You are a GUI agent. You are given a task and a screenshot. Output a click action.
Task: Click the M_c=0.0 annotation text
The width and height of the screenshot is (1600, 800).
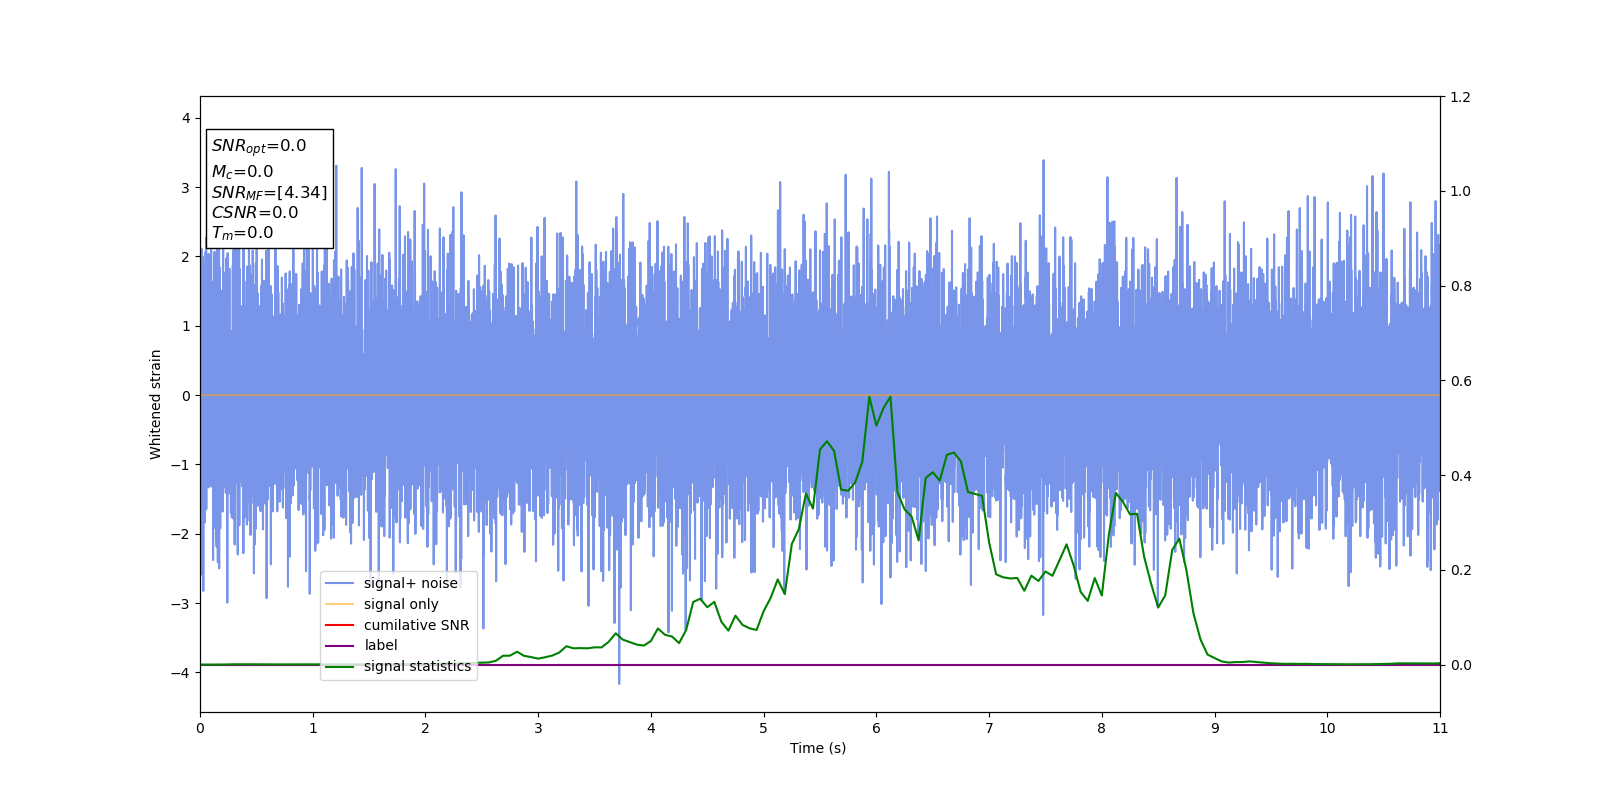click(x=242, y=172)
